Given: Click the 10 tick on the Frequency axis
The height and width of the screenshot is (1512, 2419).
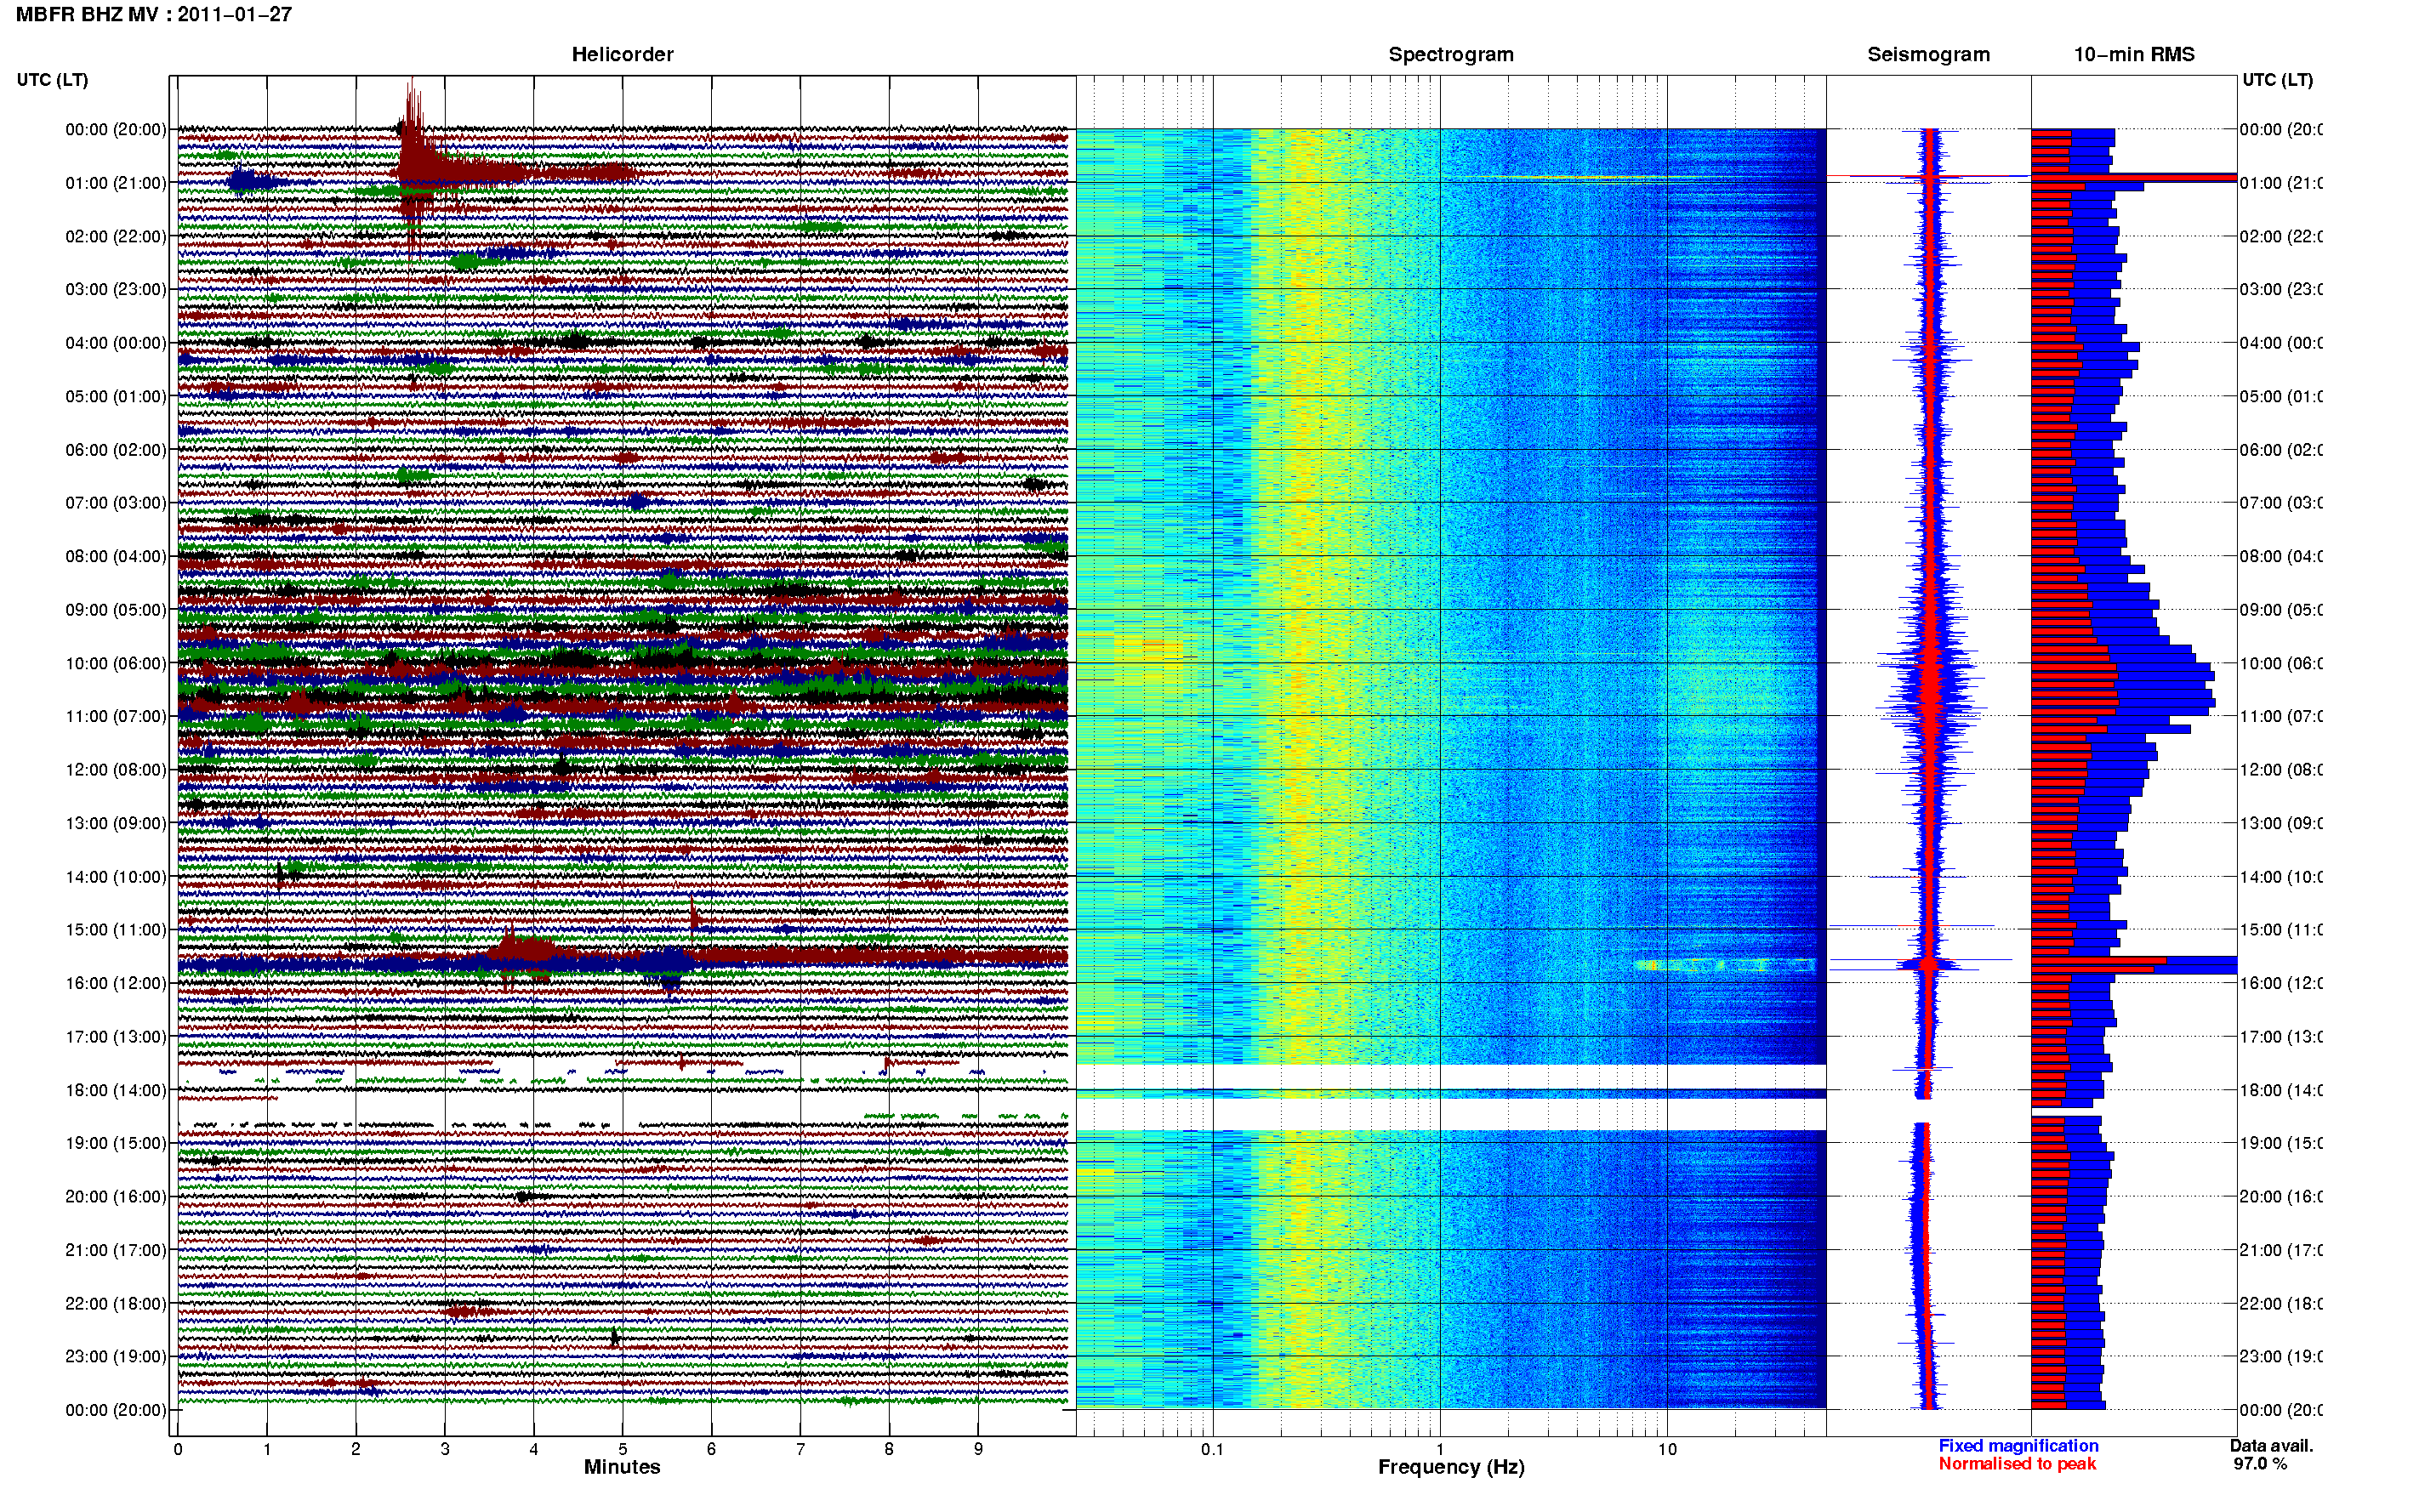Looking at the screenshot, I should 1667,1449.
